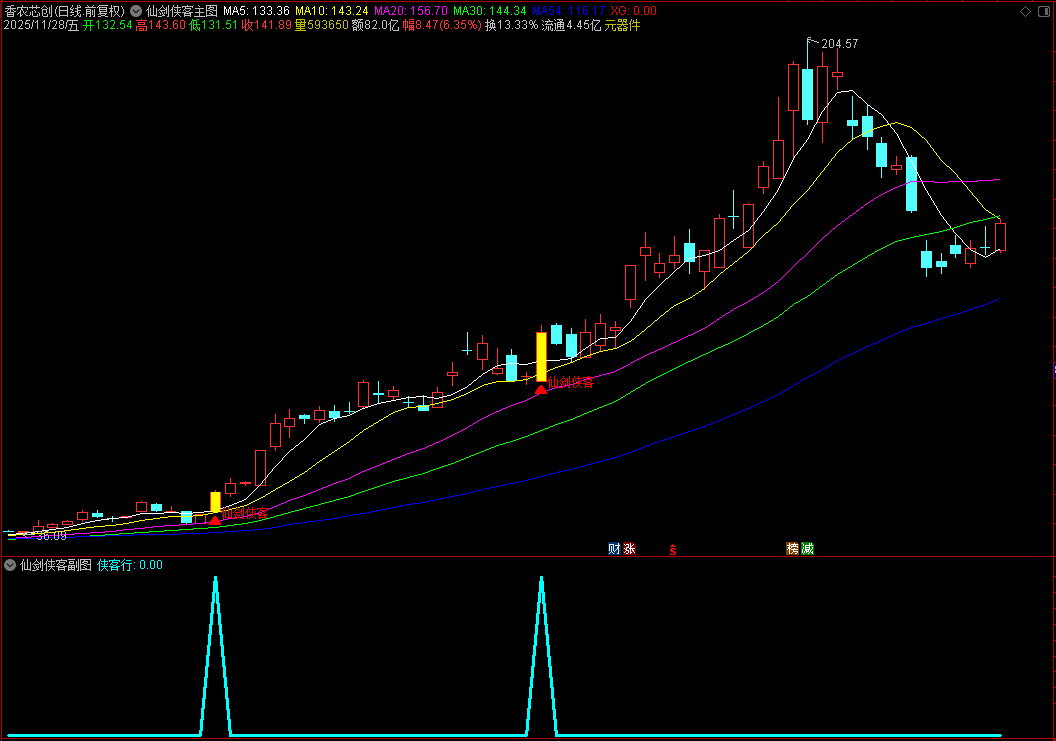The image size is (1056, 741).
Task: Click the first 仙剑侠客 signal label
Action: pos(245,513)
